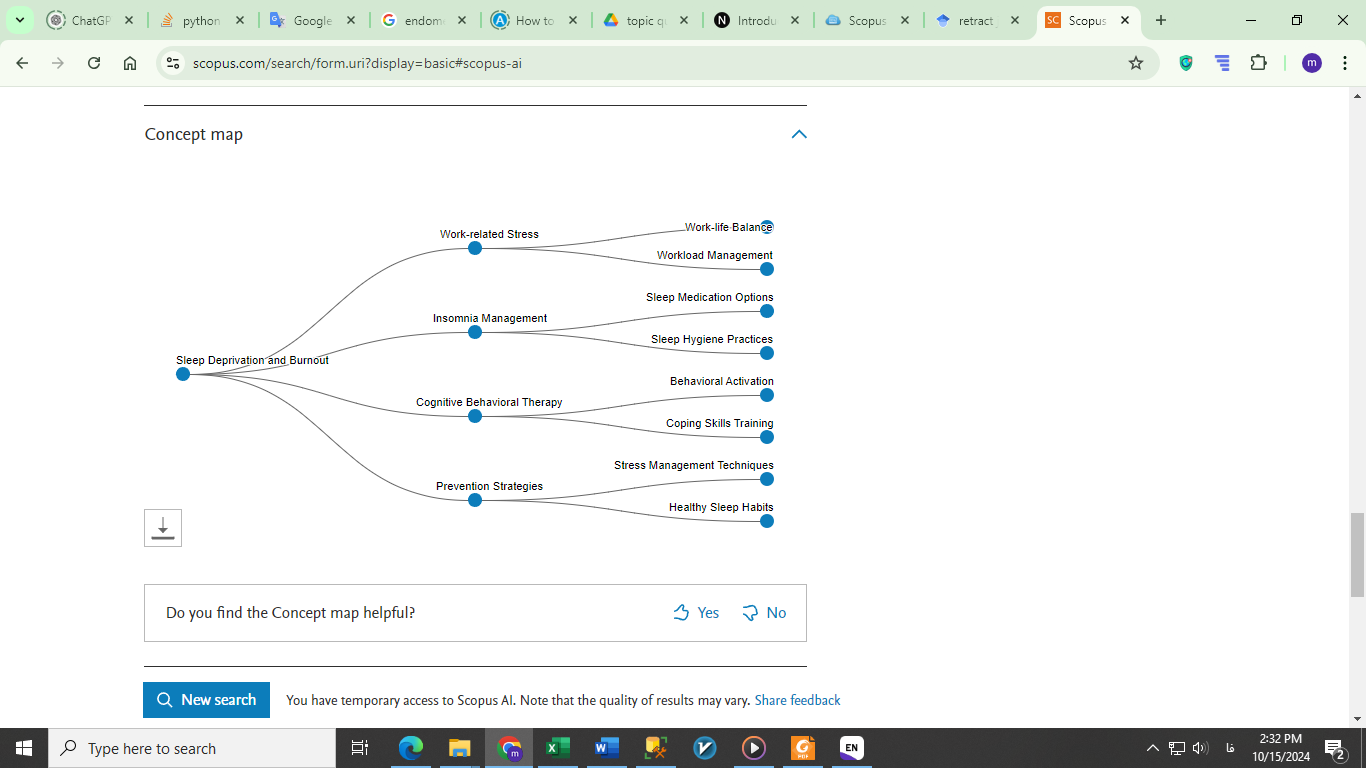Select the Stress Management Techniques node
The width and height of the screenshot is (1366, 768).
[767, 479]
